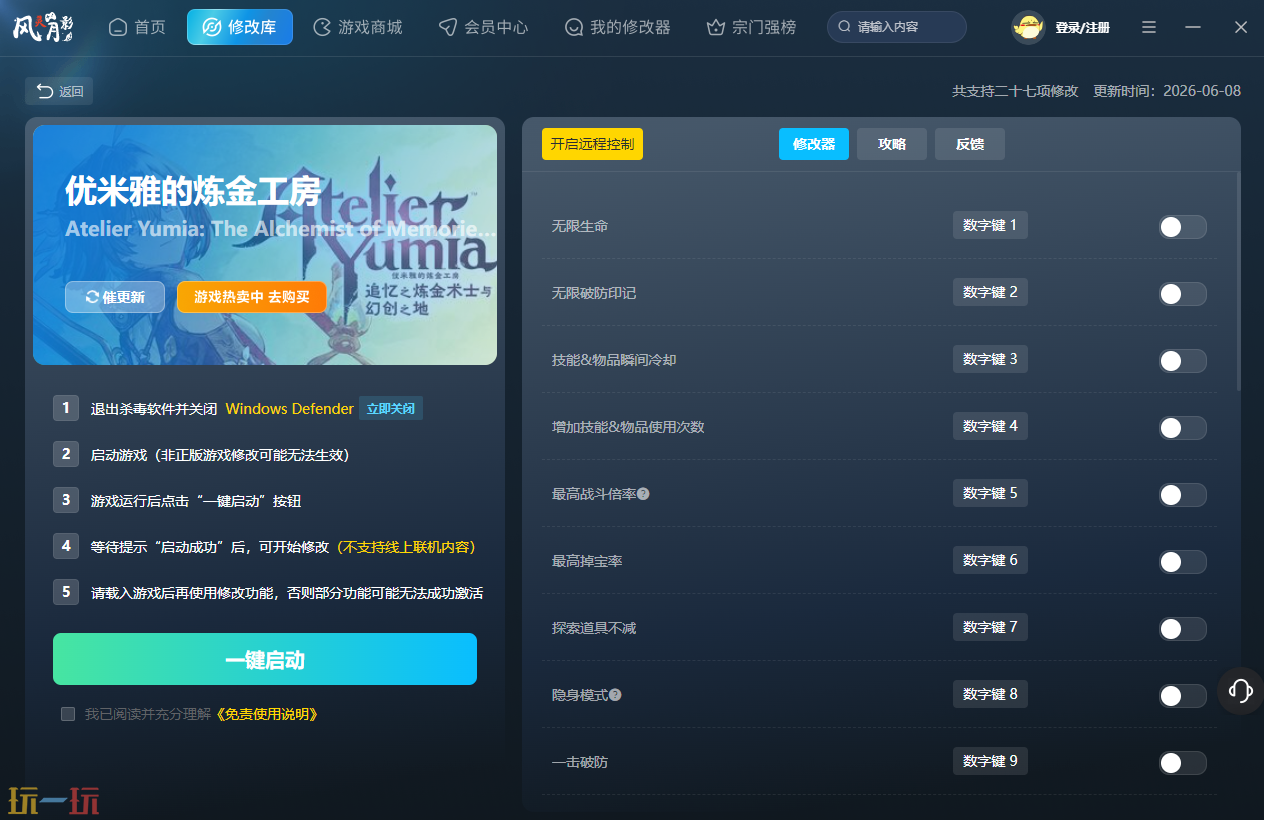Click the 无限生命 label
This screenshot has height=820, width=1264.
[580, 226]
